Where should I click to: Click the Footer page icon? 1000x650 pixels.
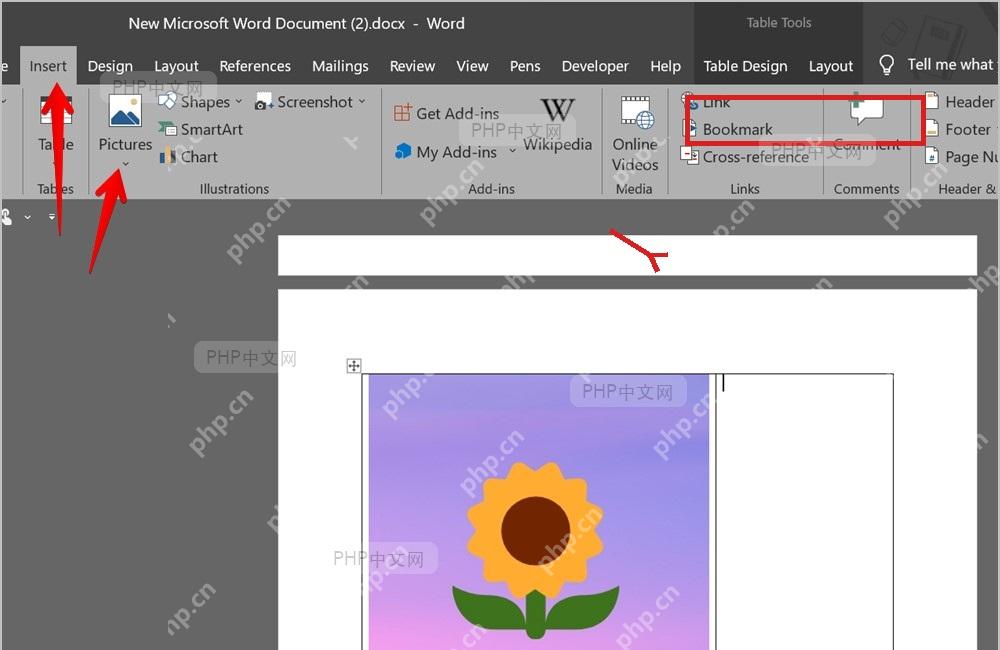point(932,128)
